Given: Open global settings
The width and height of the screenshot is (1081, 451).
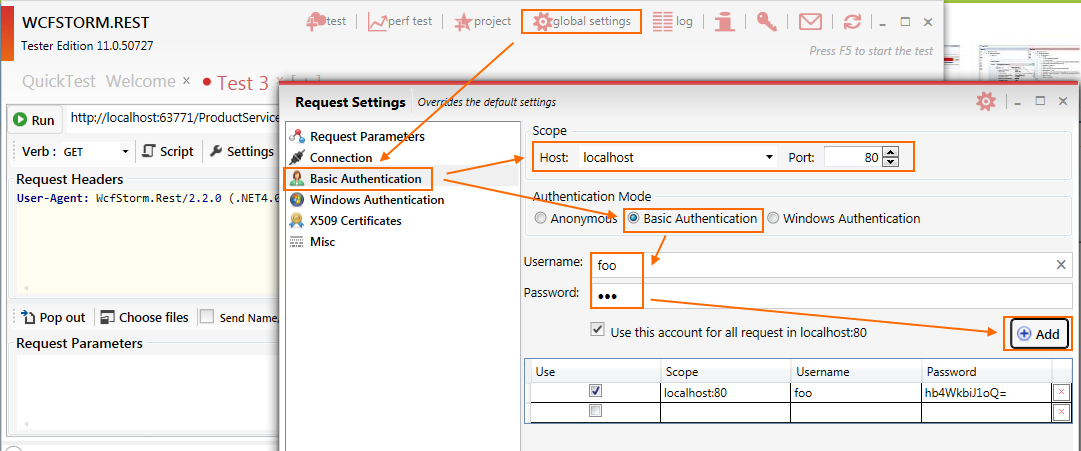Looking at the screenshot, I should point(582,21).
